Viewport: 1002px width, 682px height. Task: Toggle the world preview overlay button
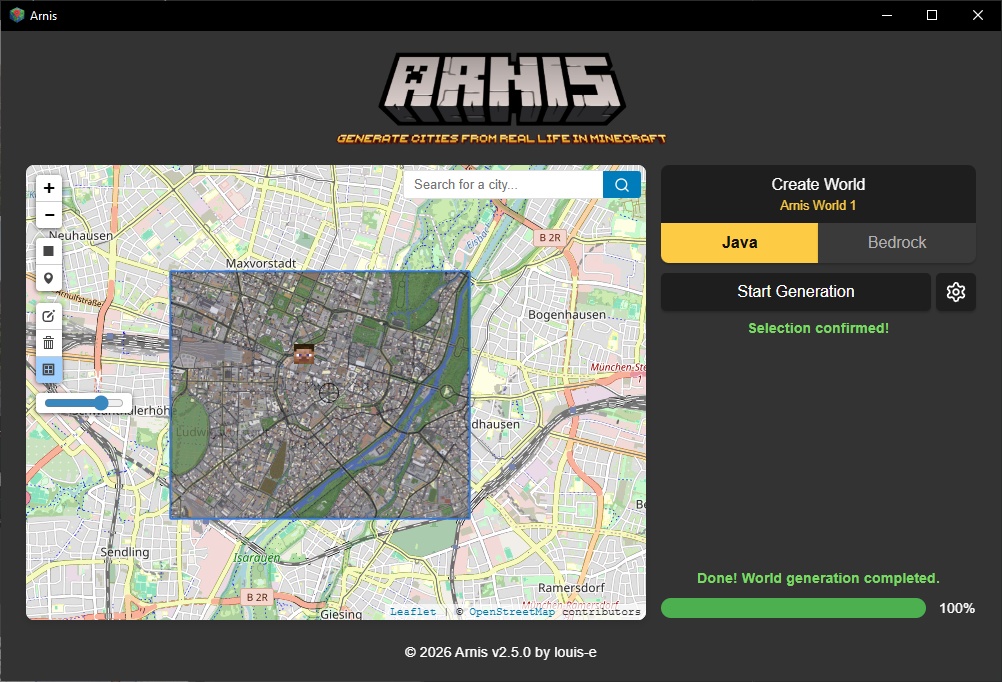coord(49,370)
